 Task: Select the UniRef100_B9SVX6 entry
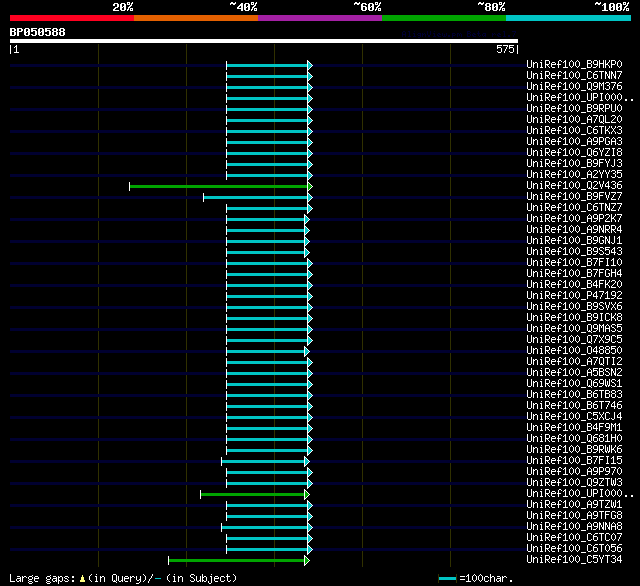coord(574,307)
